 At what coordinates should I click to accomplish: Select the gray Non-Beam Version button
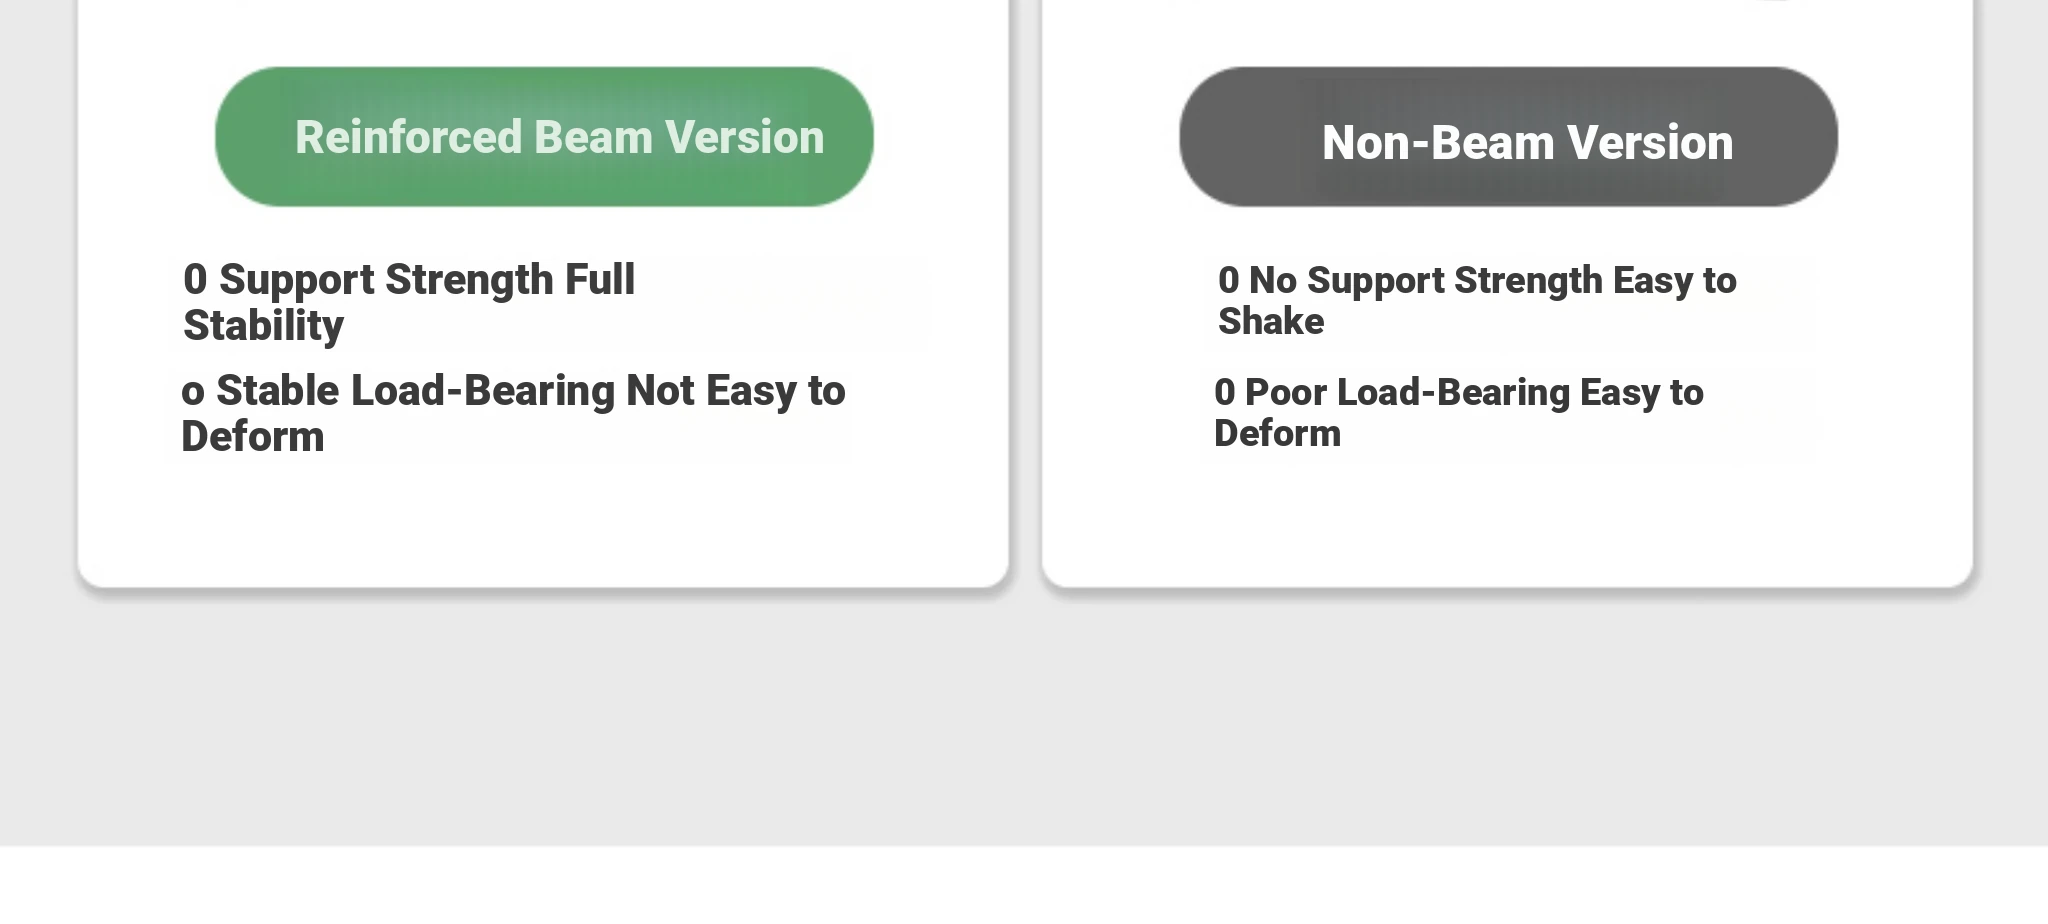pyautogui.click(x=1508, y=137)
